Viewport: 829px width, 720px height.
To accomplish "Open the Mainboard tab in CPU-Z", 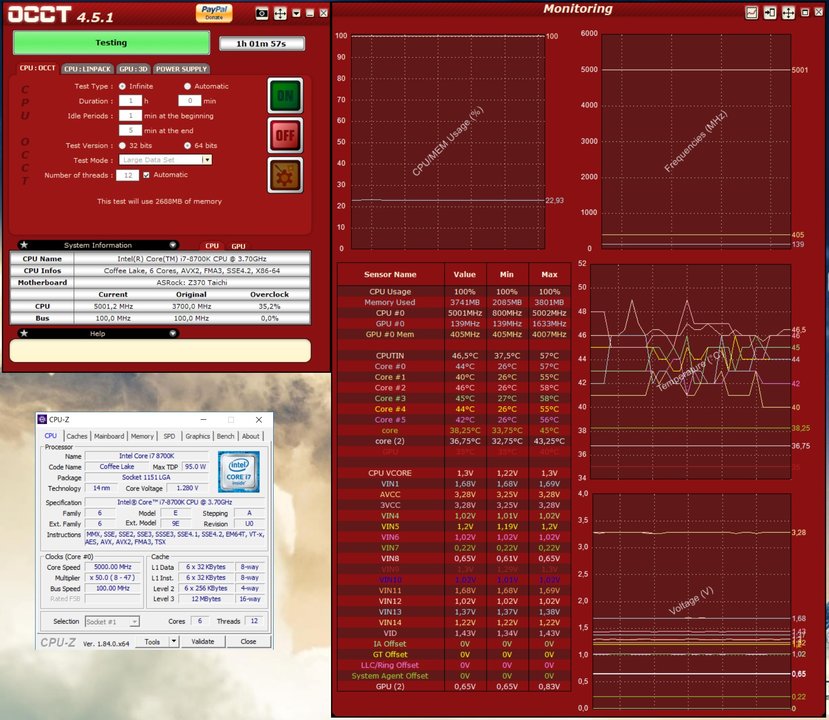I will tap(109, 436).
